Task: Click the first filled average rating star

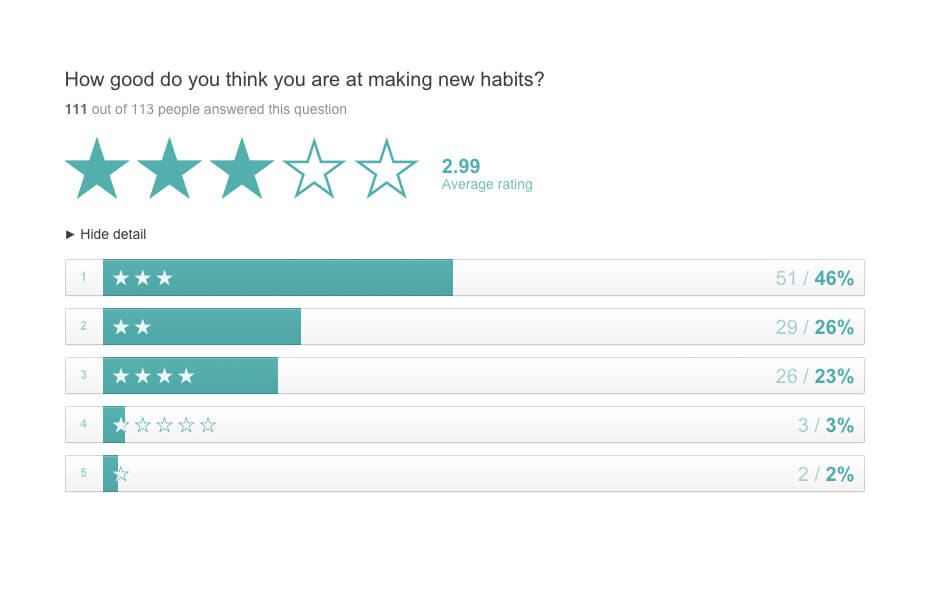Action: point(97,169)
